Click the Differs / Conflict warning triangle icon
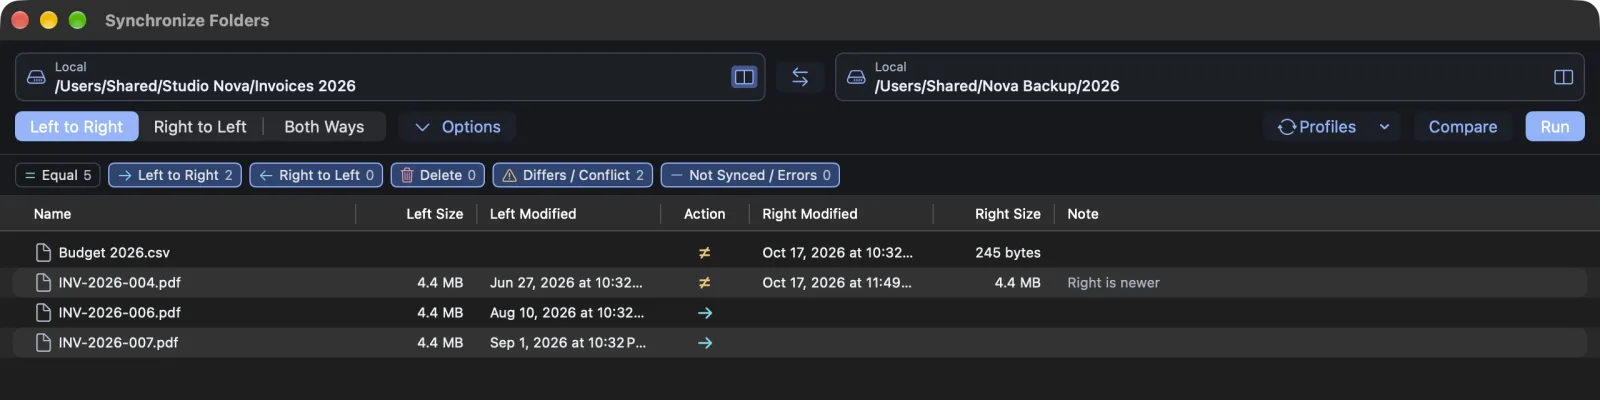Viewport: 1600px width, 400px height. click(x=509, y=175)
